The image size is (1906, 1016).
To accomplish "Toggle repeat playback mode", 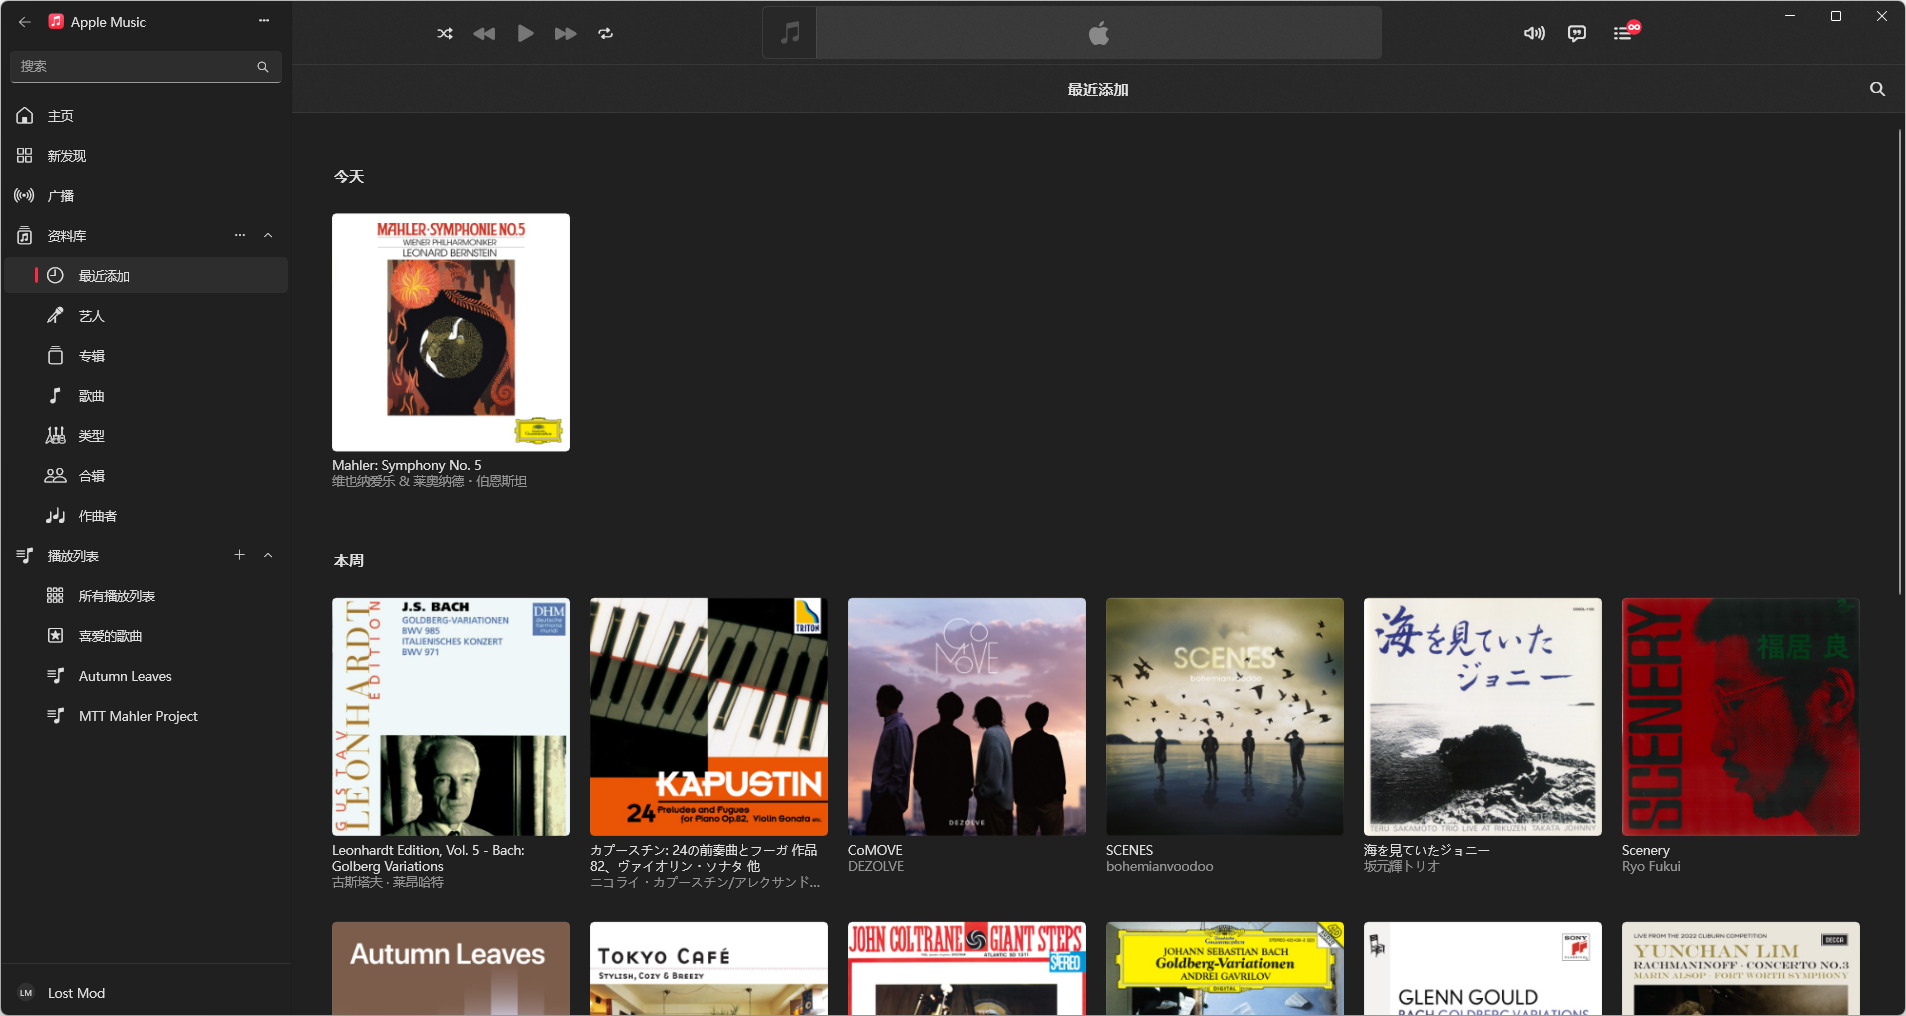I will 605,33.
